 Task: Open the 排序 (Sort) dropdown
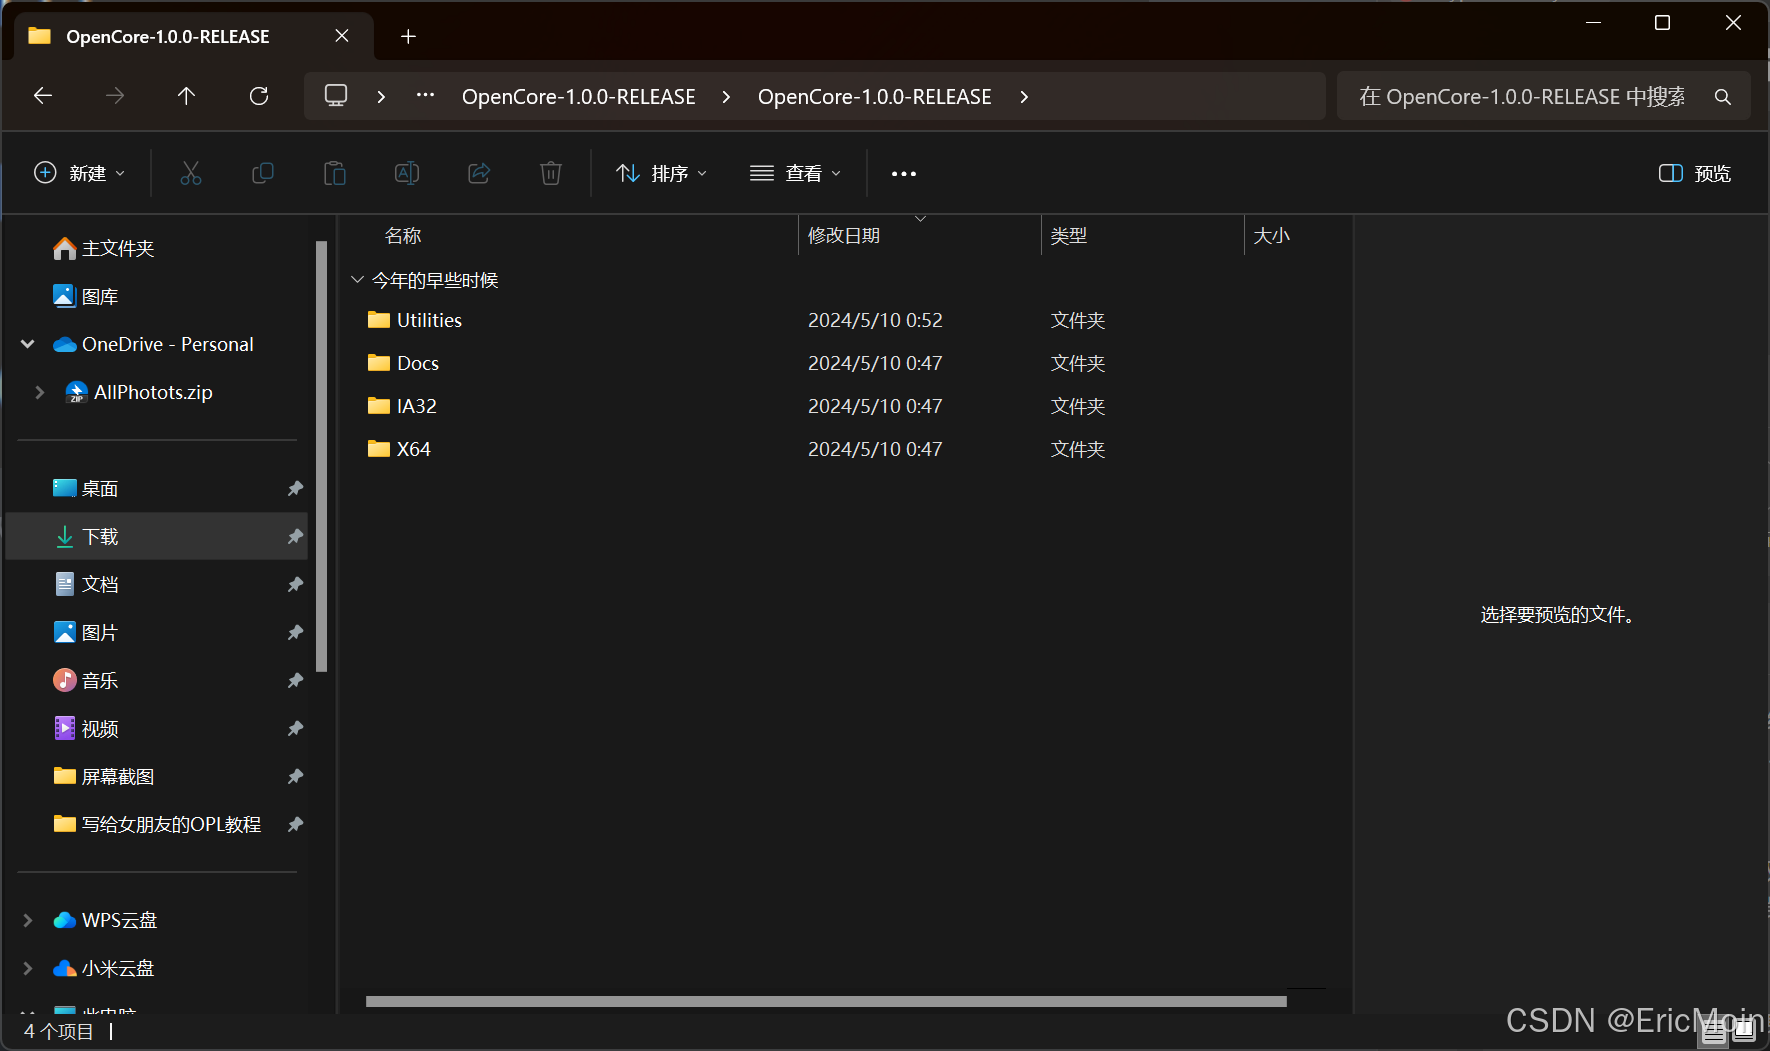tap(662, 173)
